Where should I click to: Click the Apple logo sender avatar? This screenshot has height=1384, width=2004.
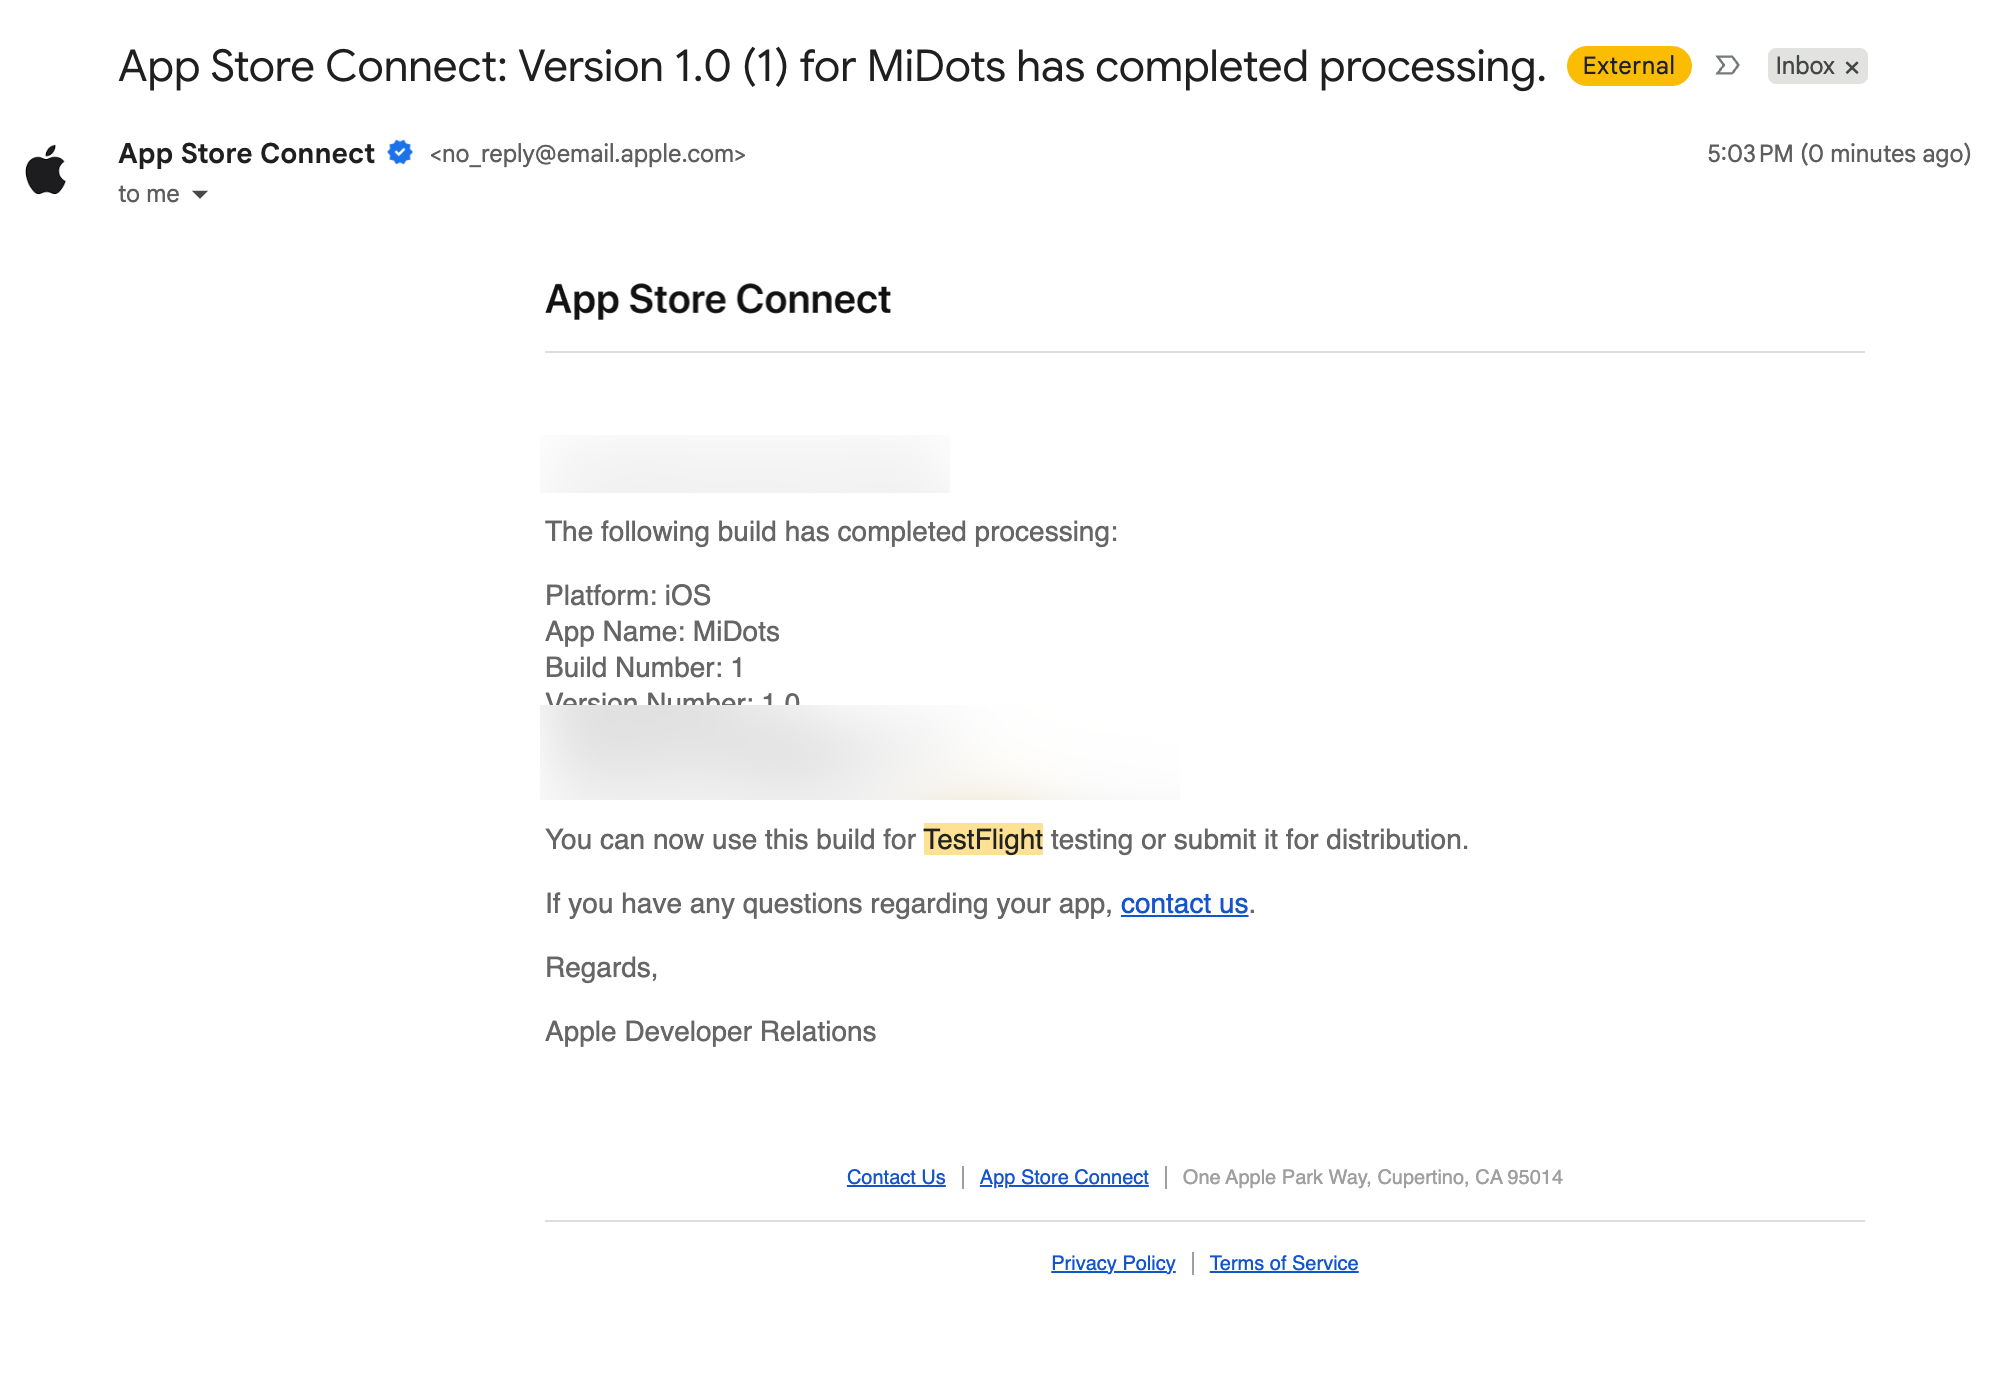(x=46, y=170)
